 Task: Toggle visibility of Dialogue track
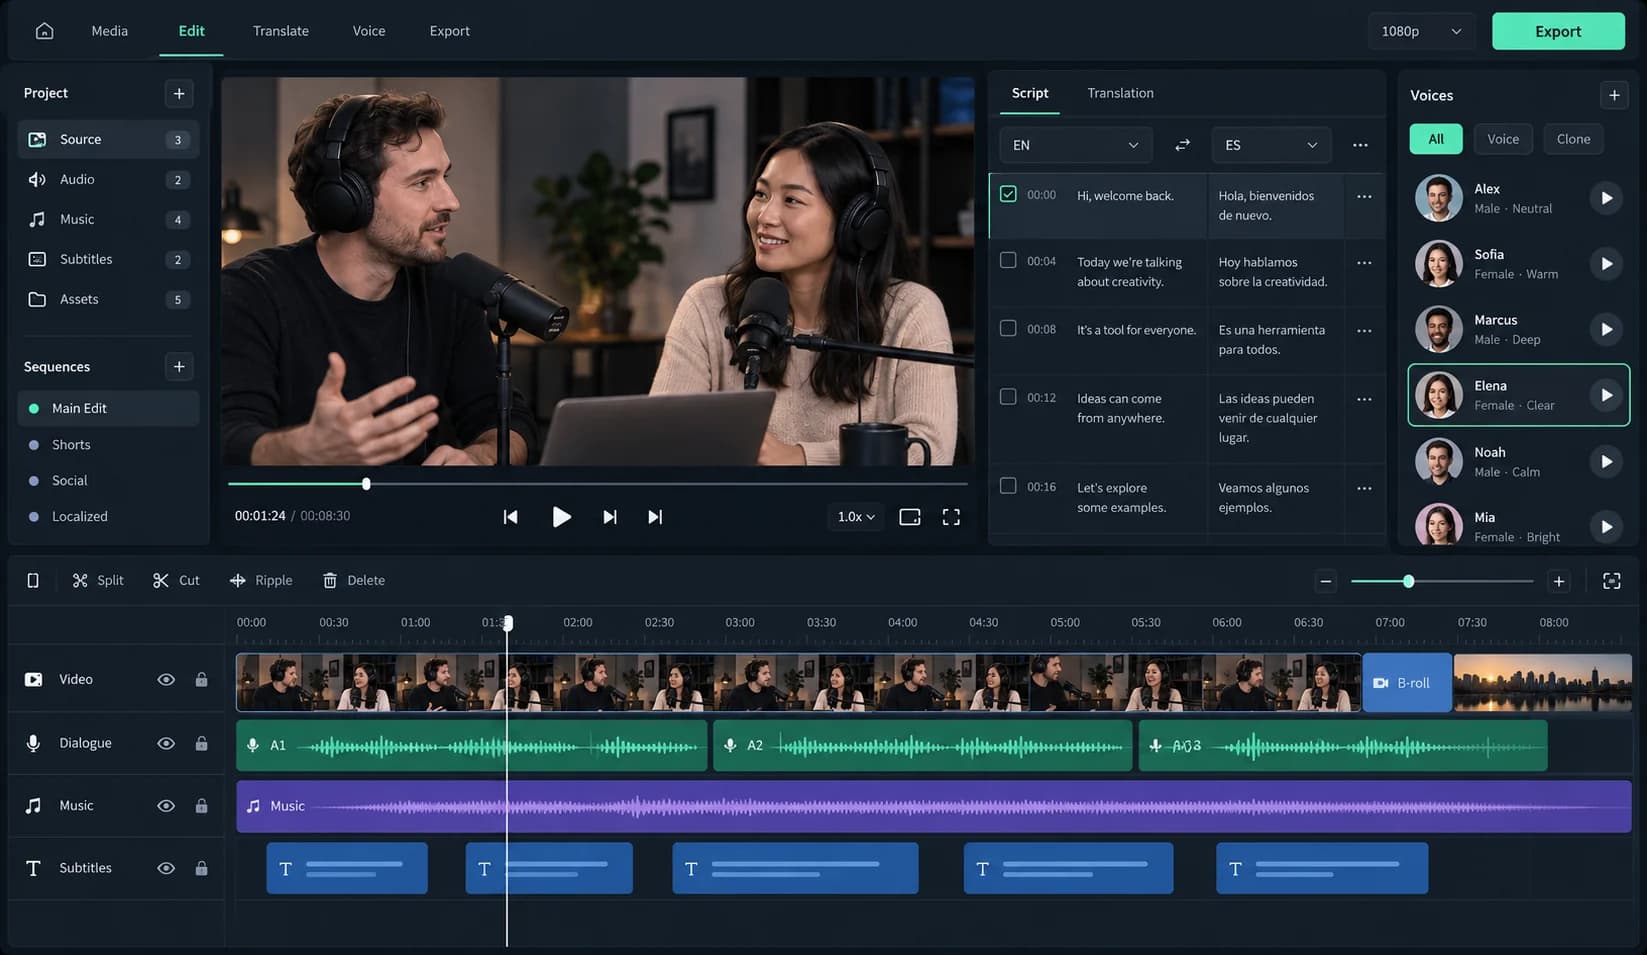click(166, 743)
